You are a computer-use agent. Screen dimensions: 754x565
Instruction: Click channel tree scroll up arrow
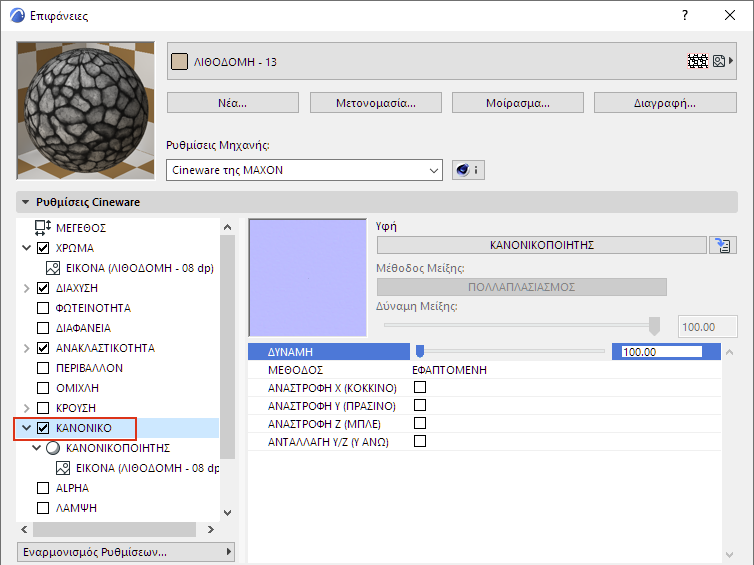(227, 227)
